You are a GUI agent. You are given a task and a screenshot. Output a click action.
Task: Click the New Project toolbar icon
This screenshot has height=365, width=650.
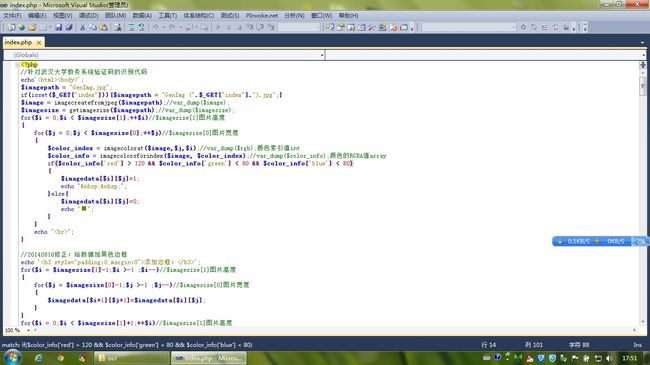(11, 27)
